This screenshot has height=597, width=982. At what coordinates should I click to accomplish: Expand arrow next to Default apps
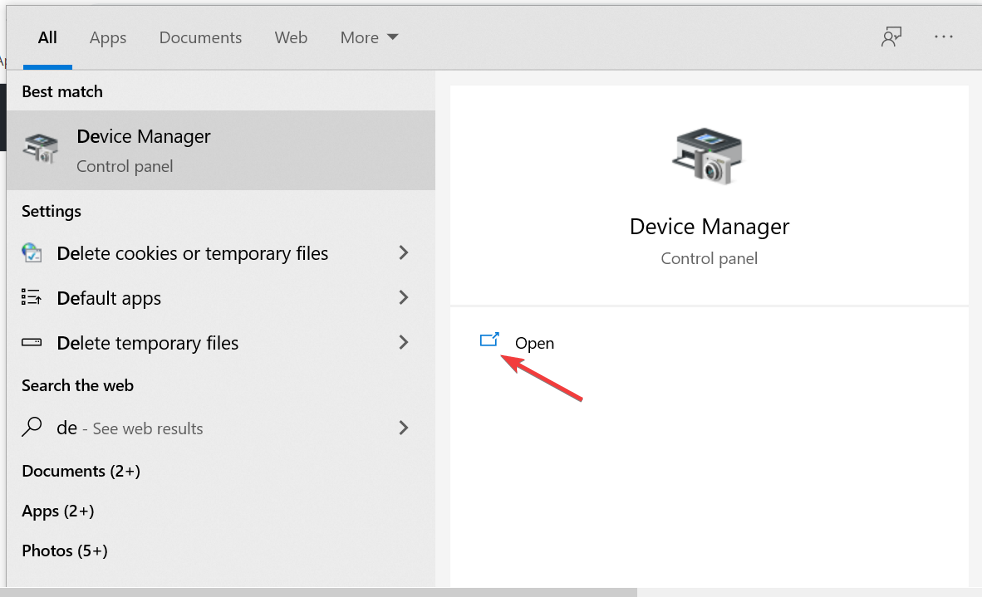point(404,298)
